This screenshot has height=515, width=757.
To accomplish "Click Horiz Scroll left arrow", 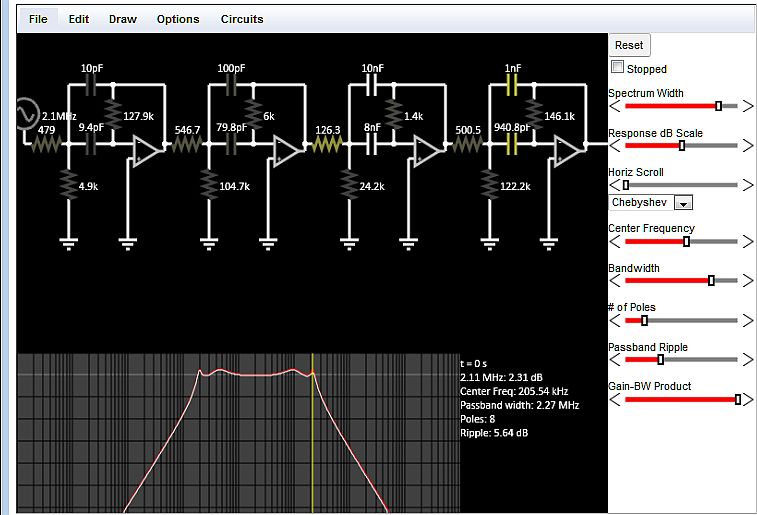I will [x=615, y=185].
